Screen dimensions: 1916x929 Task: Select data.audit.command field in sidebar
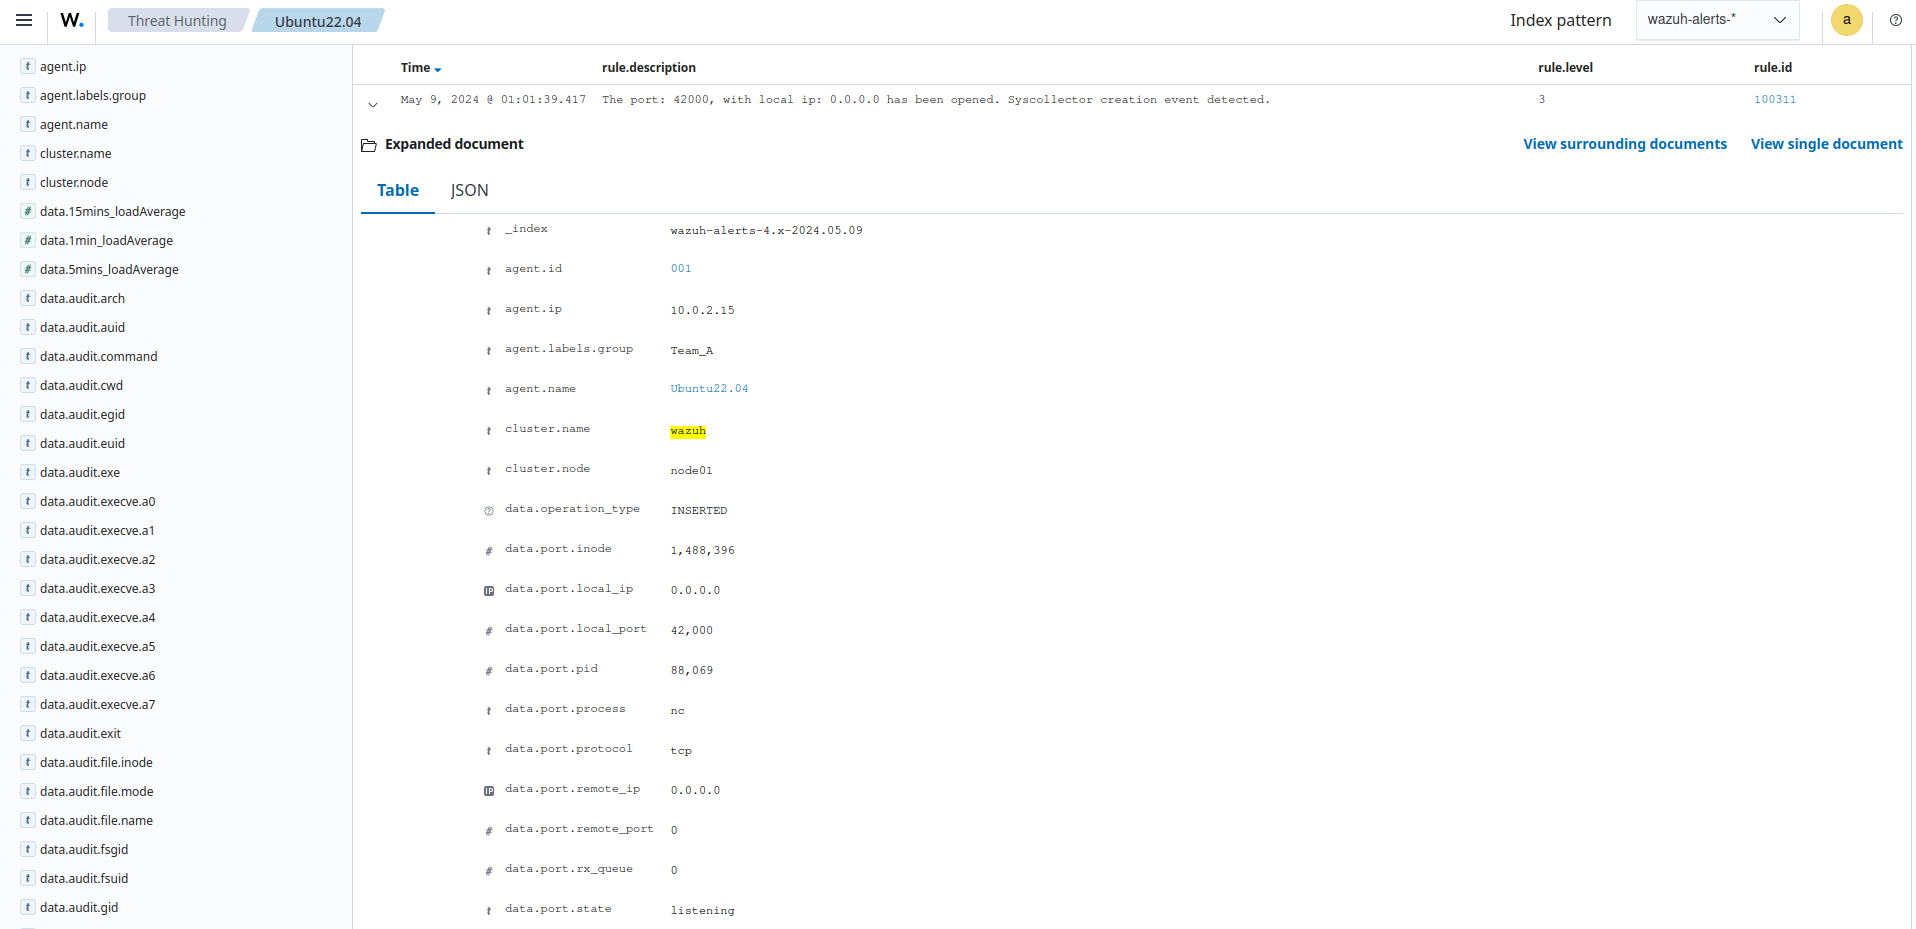98,356
